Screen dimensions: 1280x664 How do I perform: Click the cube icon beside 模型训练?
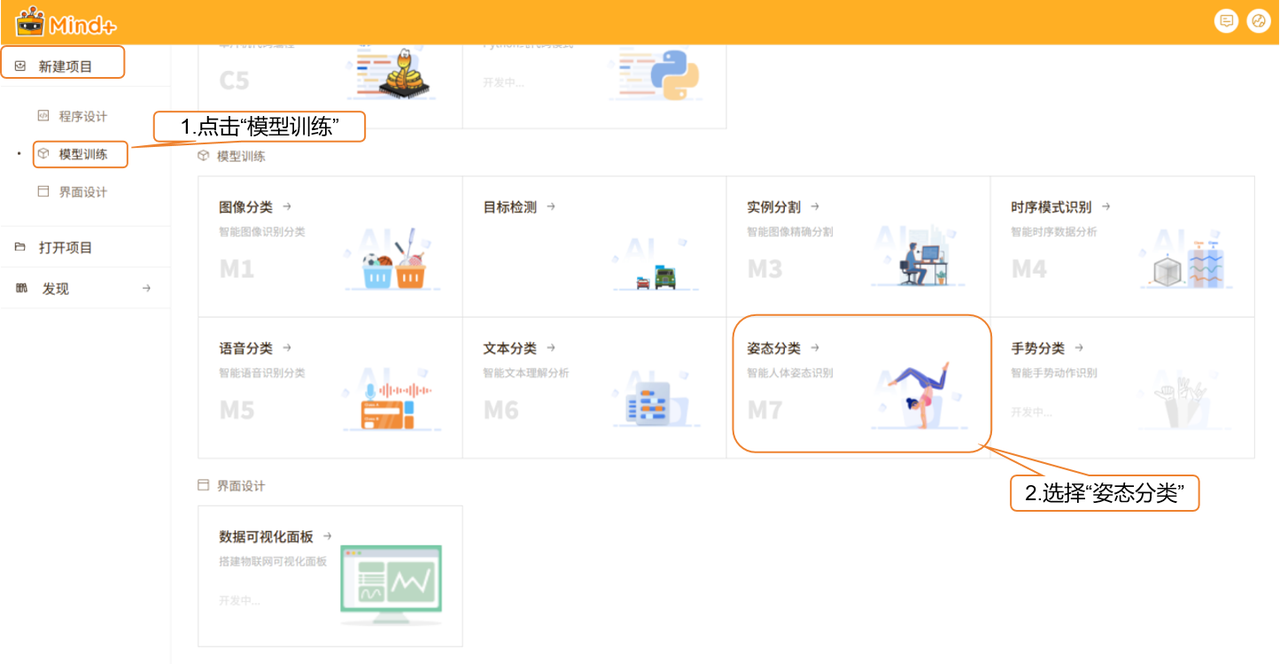click(x=43, y=154)
